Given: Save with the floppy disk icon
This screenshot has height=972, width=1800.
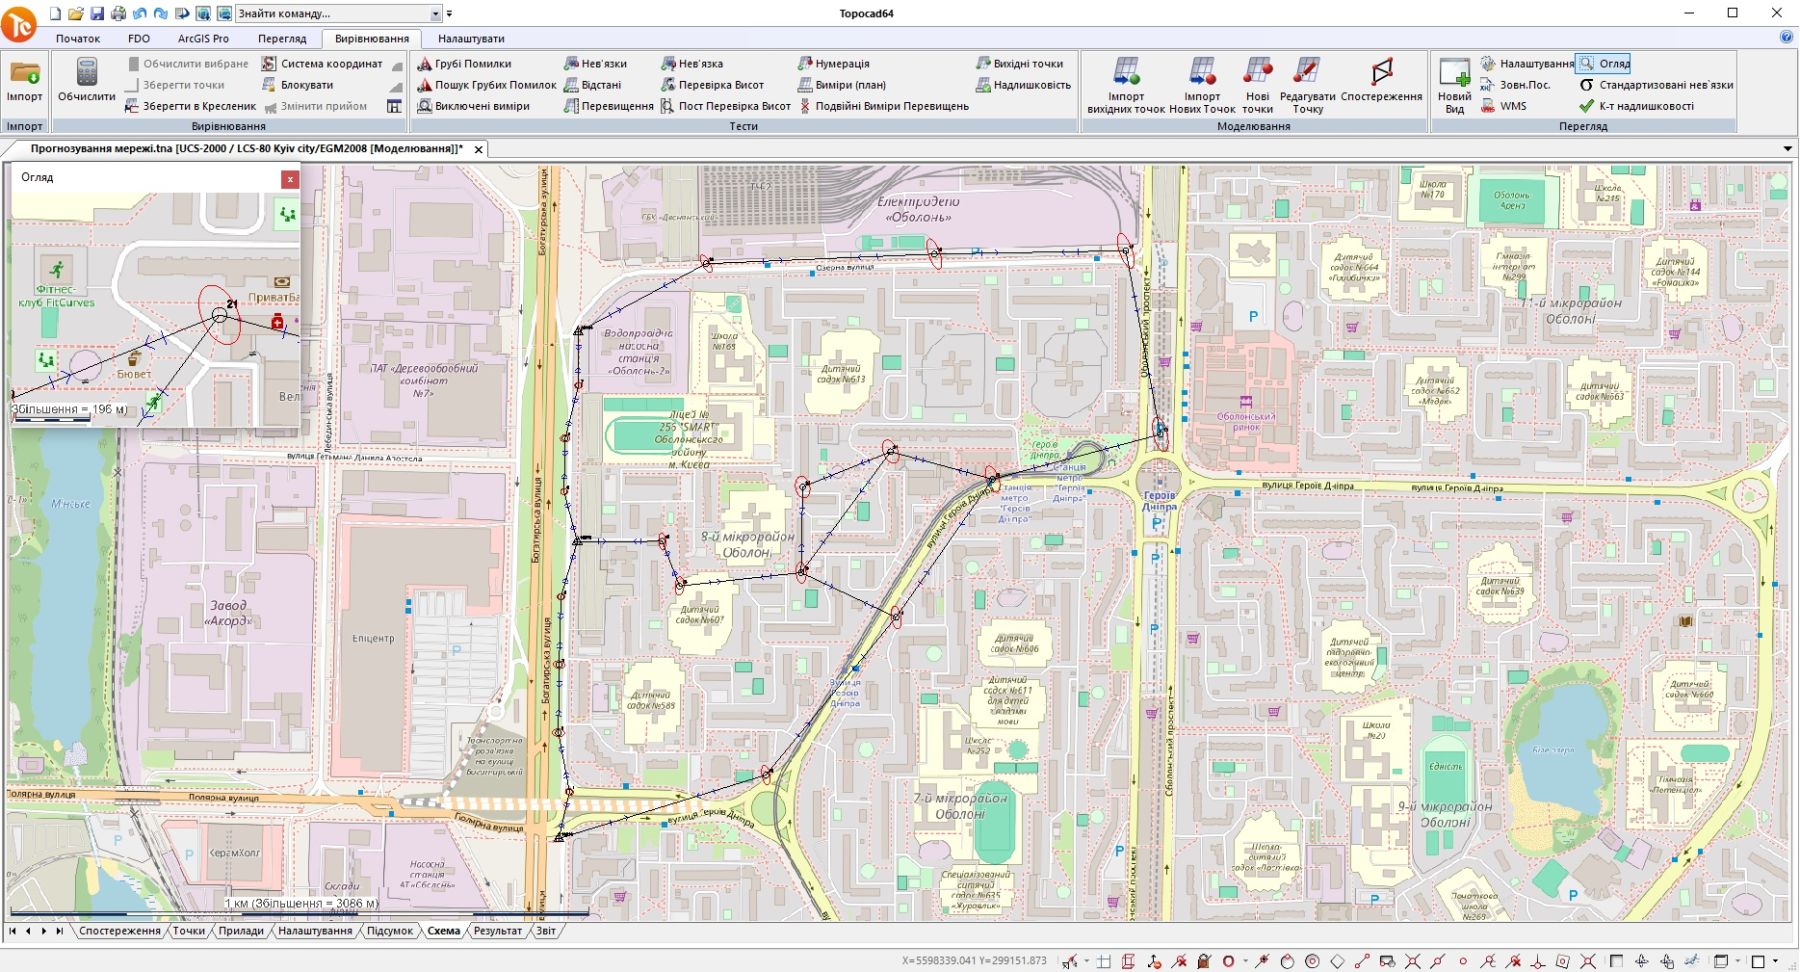Looking at the screenshot, I should (x=97, y=14).
